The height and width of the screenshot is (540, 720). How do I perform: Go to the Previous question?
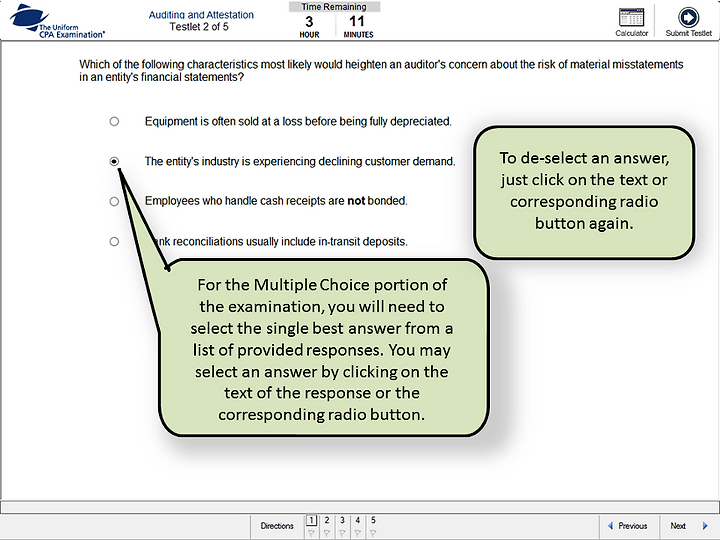tap(628, 526)
